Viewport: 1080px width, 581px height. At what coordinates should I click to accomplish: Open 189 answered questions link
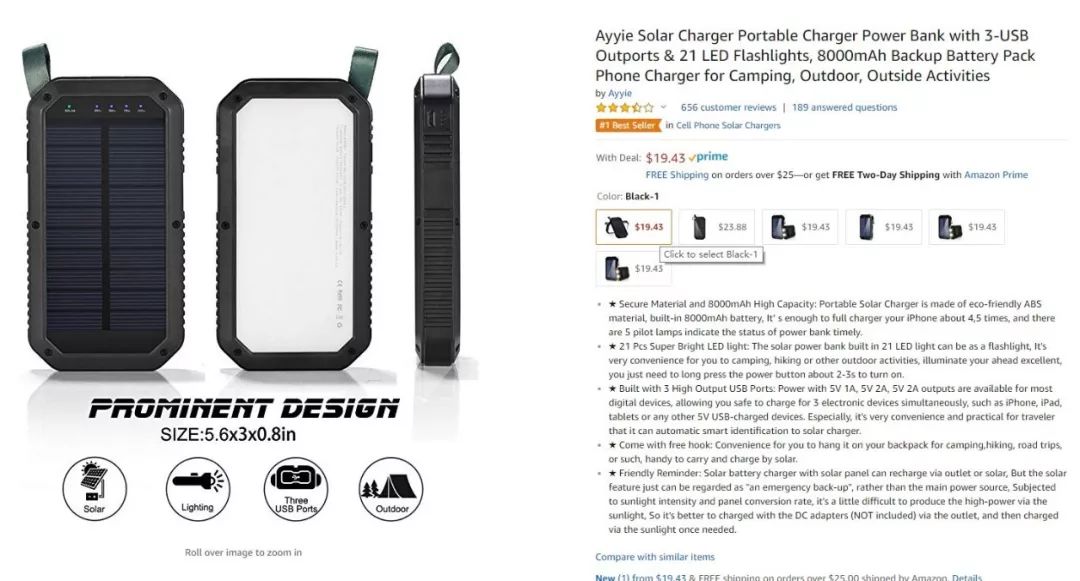pos(844,107)
